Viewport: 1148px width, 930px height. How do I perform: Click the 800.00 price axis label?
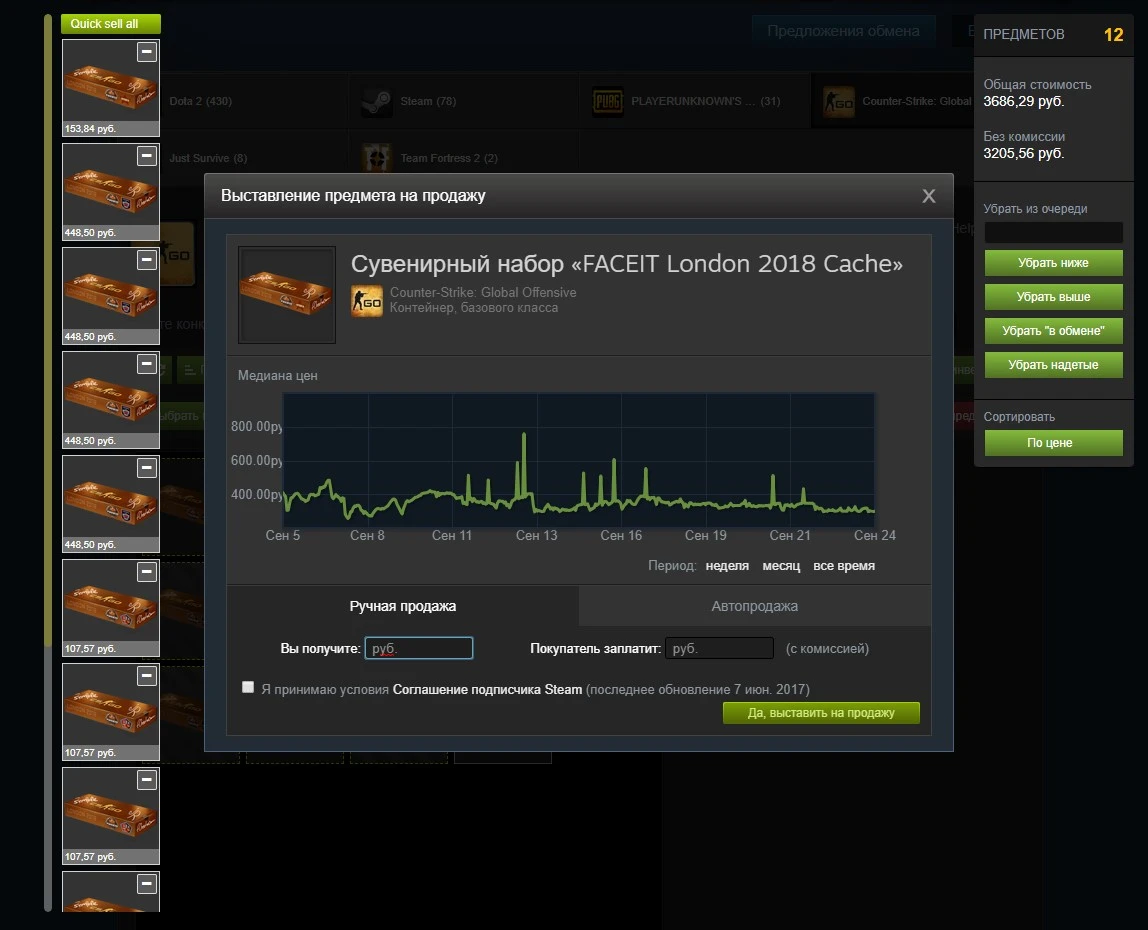256,426
